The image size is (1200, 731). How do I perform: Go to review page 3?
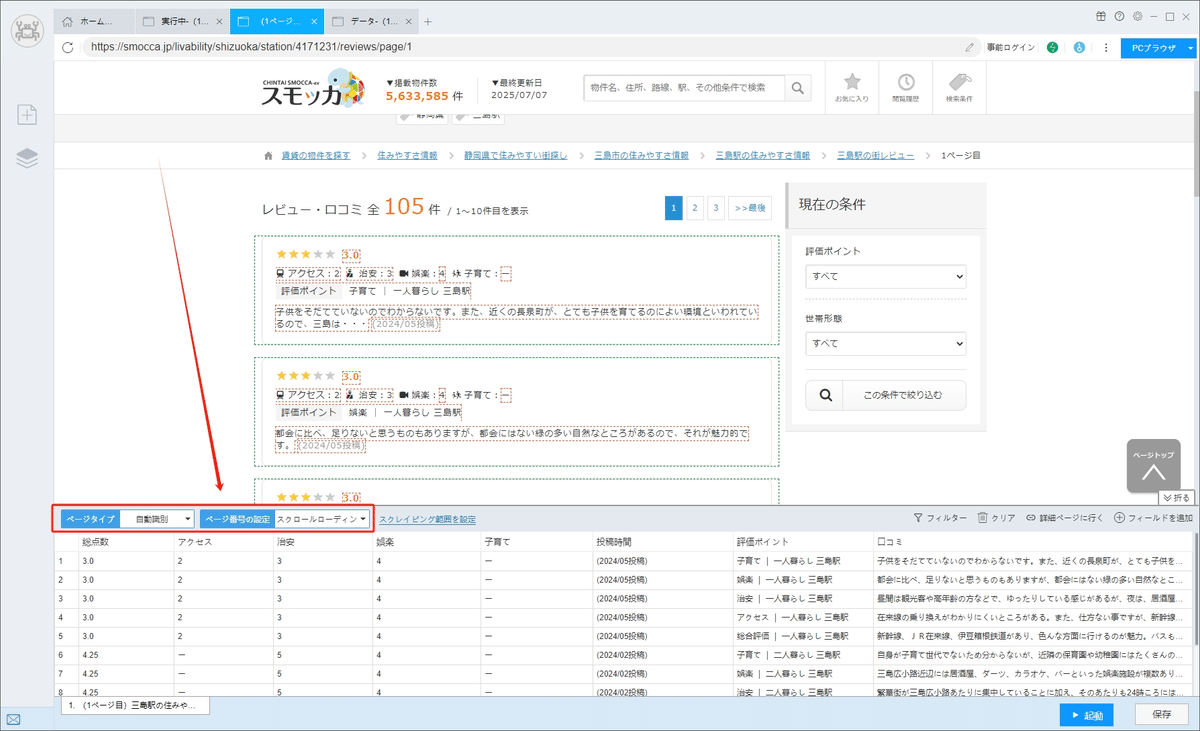[716, 208]
